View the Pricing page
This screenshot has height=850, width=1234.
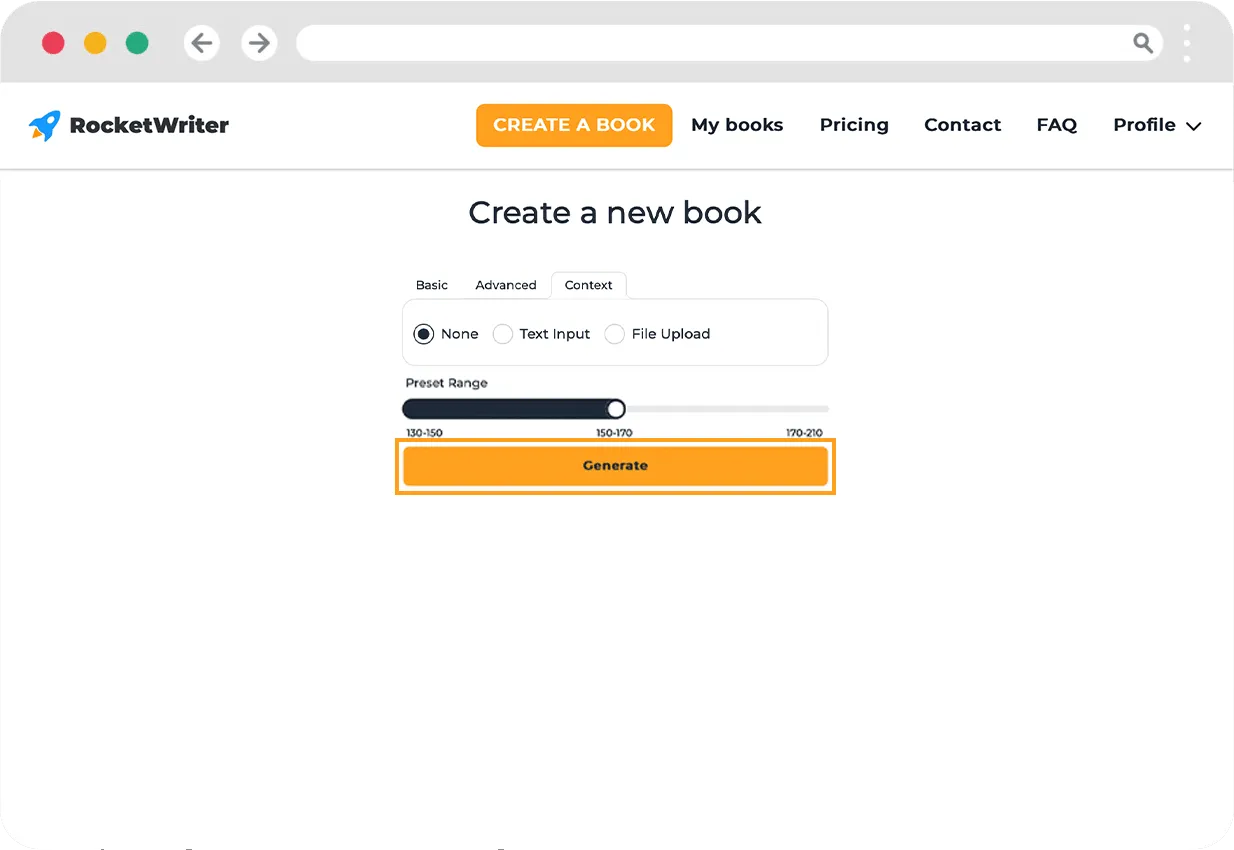854,125
